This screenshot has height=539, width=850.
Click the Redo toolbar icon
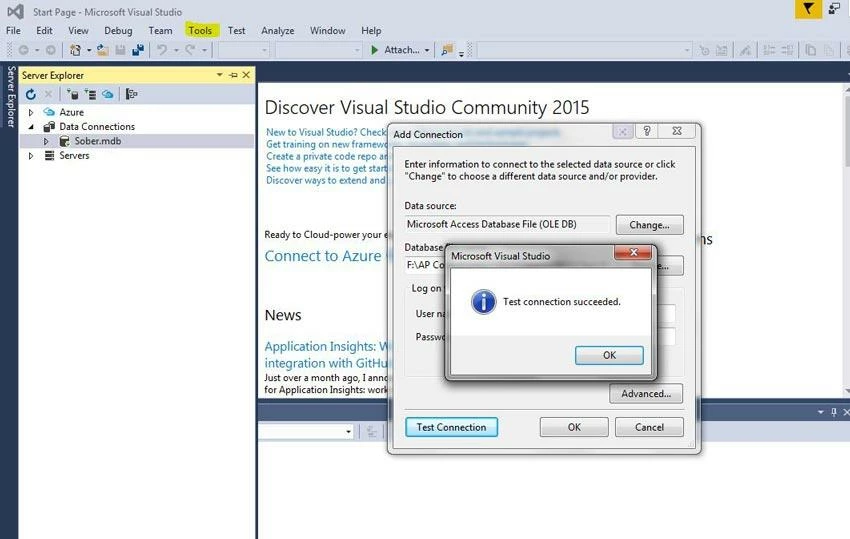click(x=190, y=50)
